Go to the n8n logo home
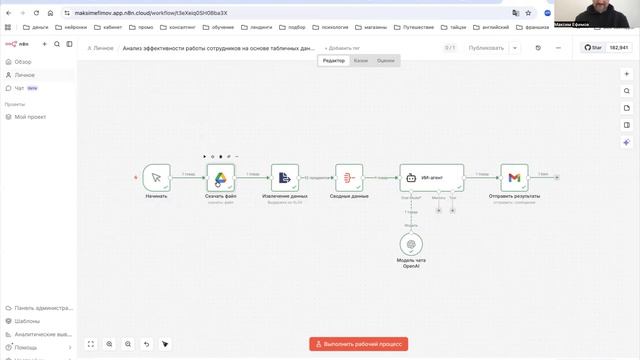Viewport: 640px width, 360px height. pos(17,44)
